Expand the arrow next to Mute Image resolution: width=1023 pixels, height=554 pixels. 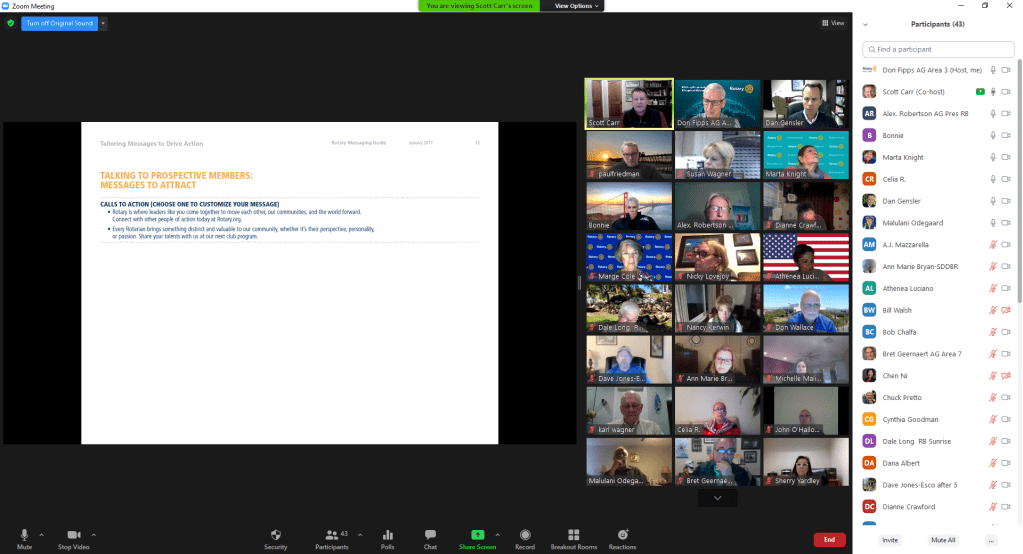point(43,534)
